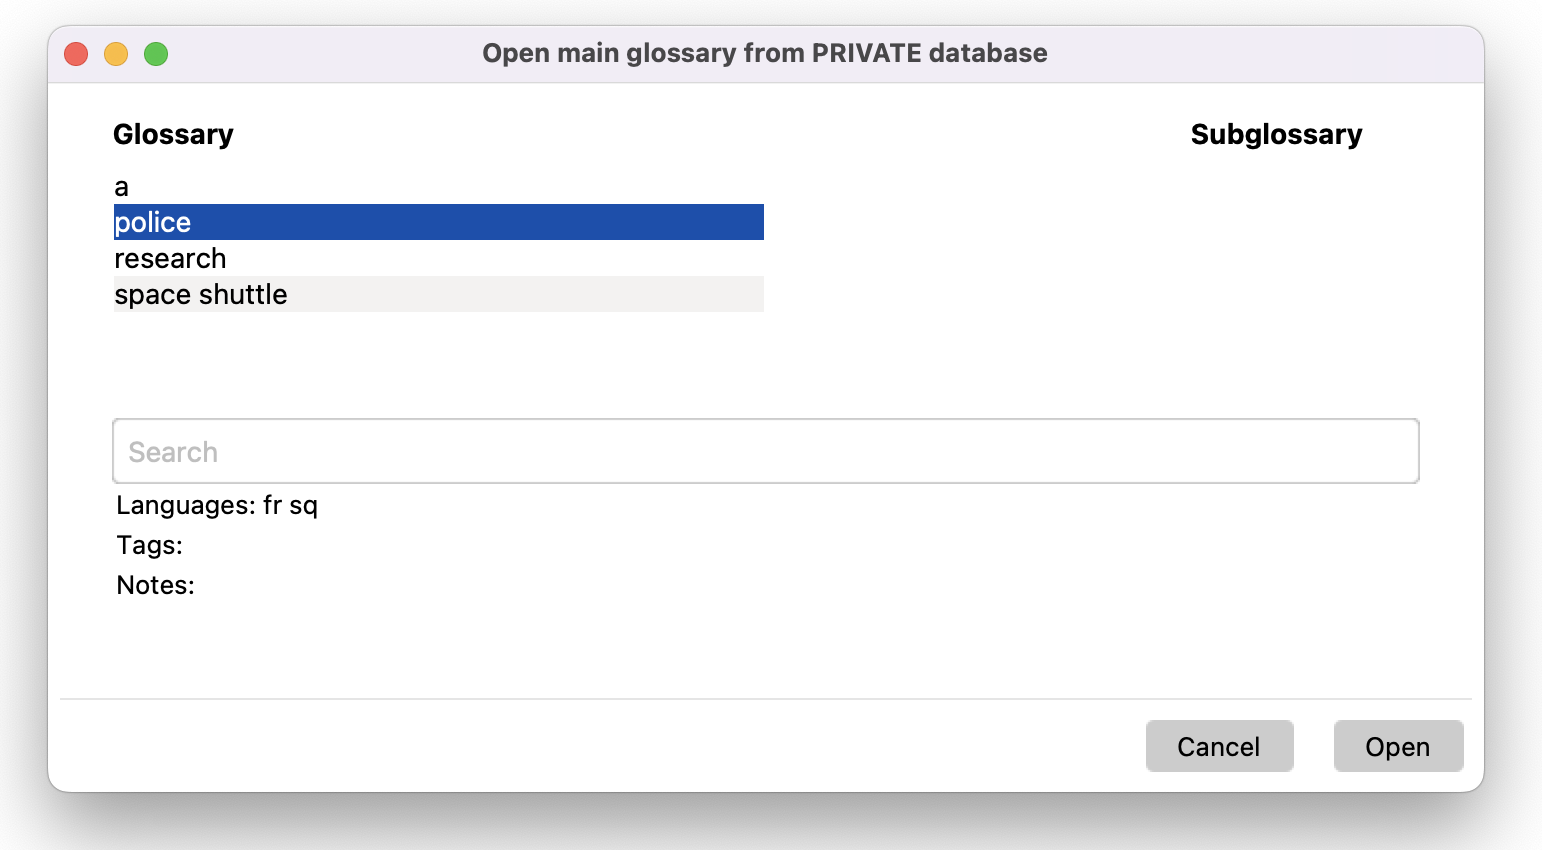Image resolution: width=1542 pixels, height=850 pixels.
Task: Click the separator line above Cancel button
Action: tap(765, 698)
